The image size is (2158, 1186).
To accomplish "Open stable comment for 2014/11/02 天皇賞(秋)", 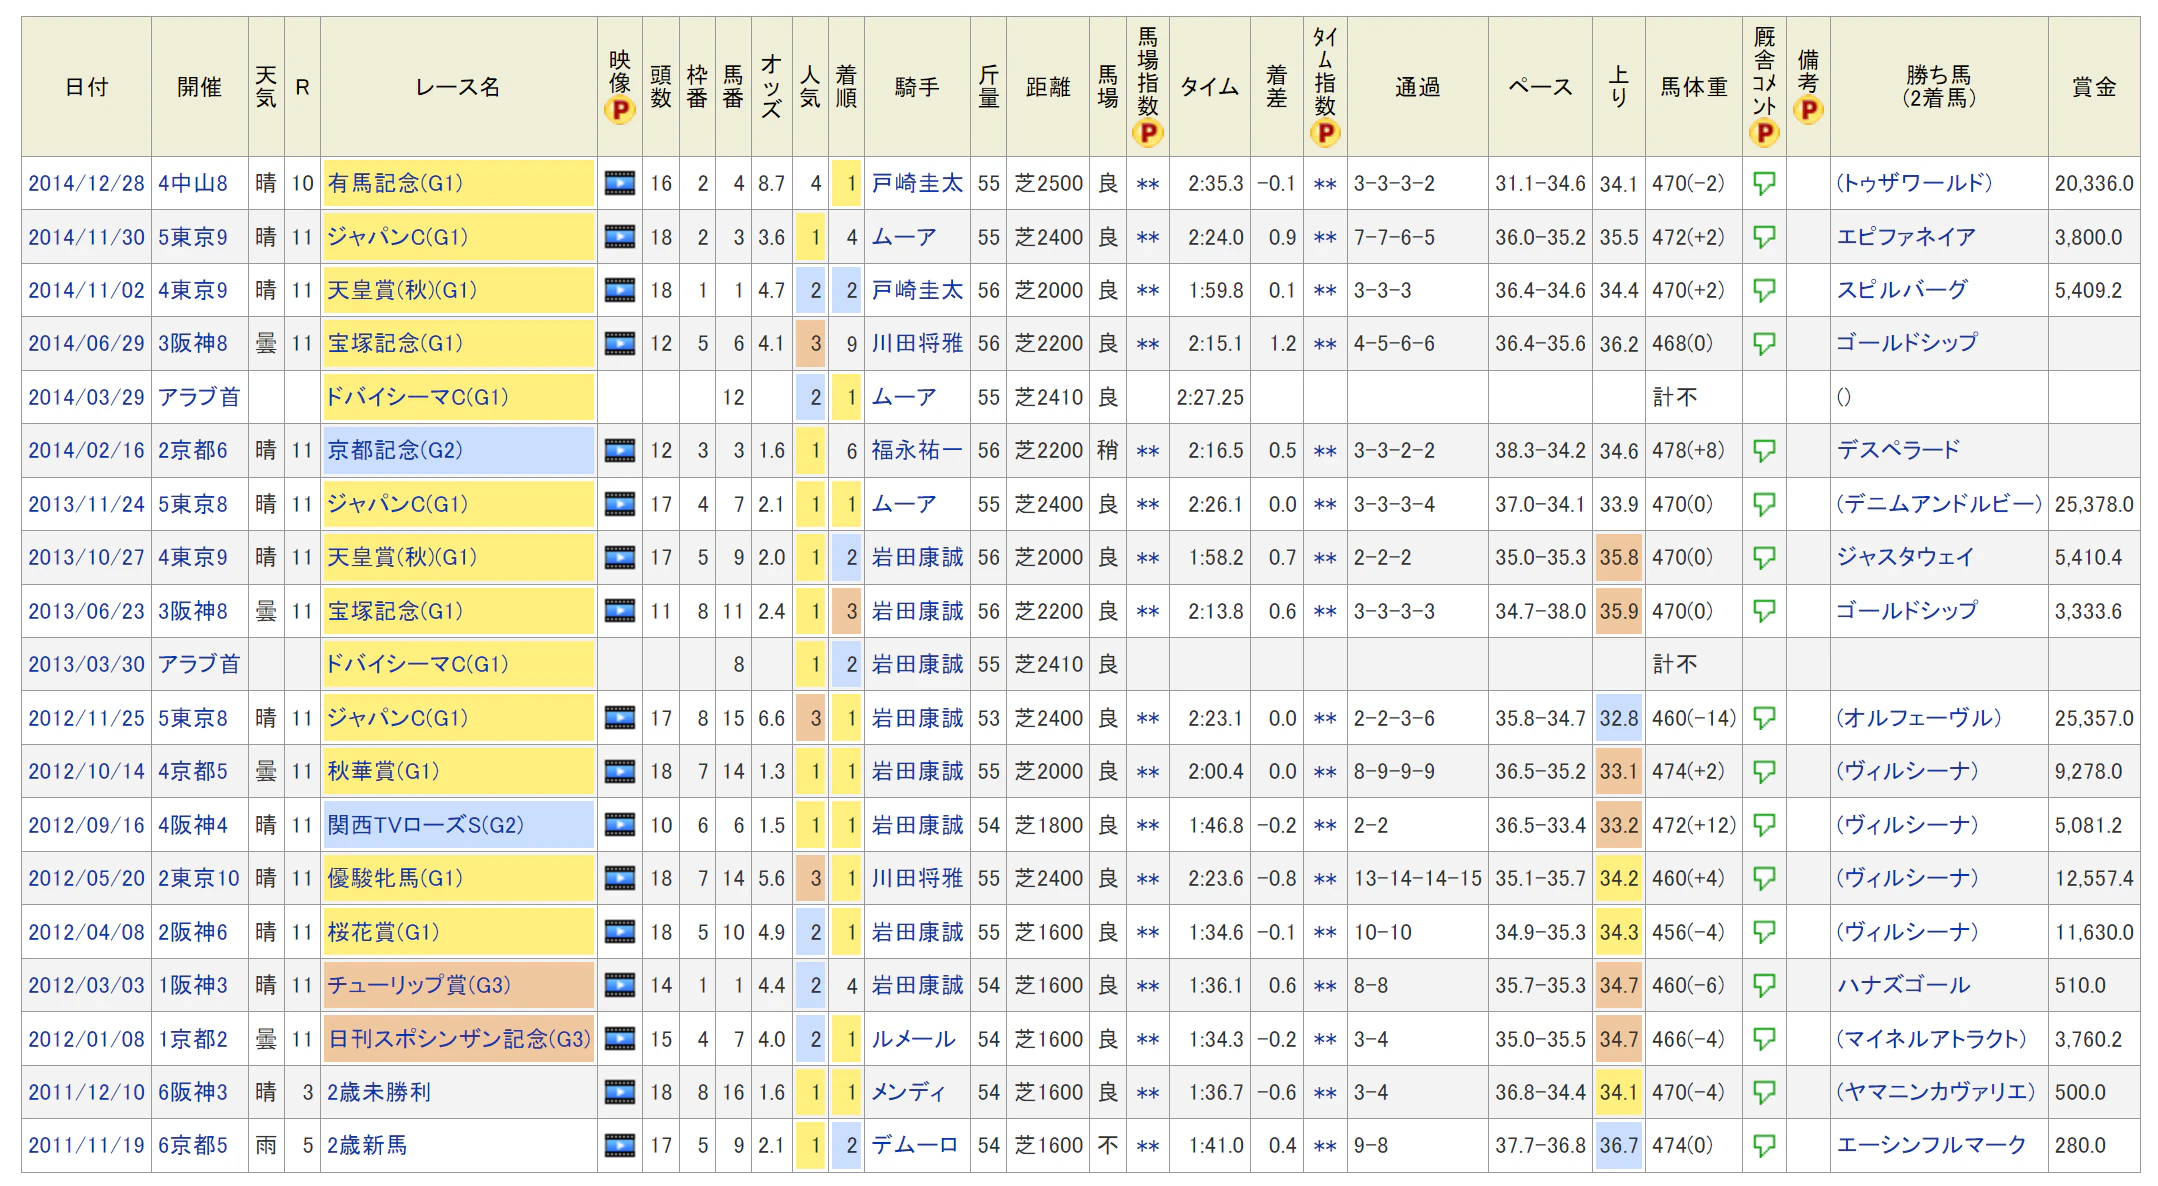I will click(1765, 291).
